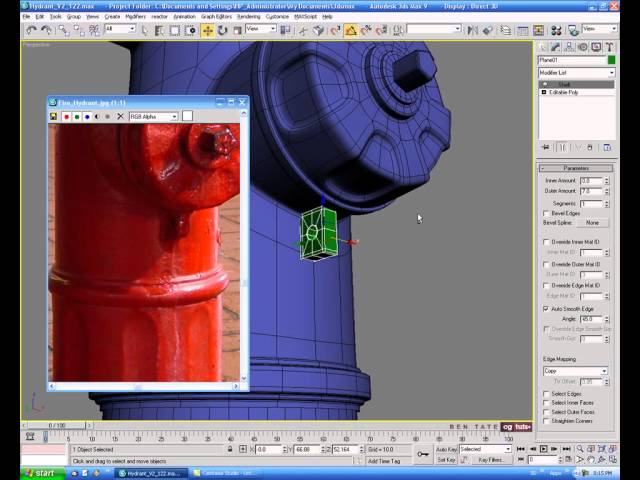This screenshot has height=480, width=640.
Task: Click the Key Filters button
Action: [x=490, y=460]
